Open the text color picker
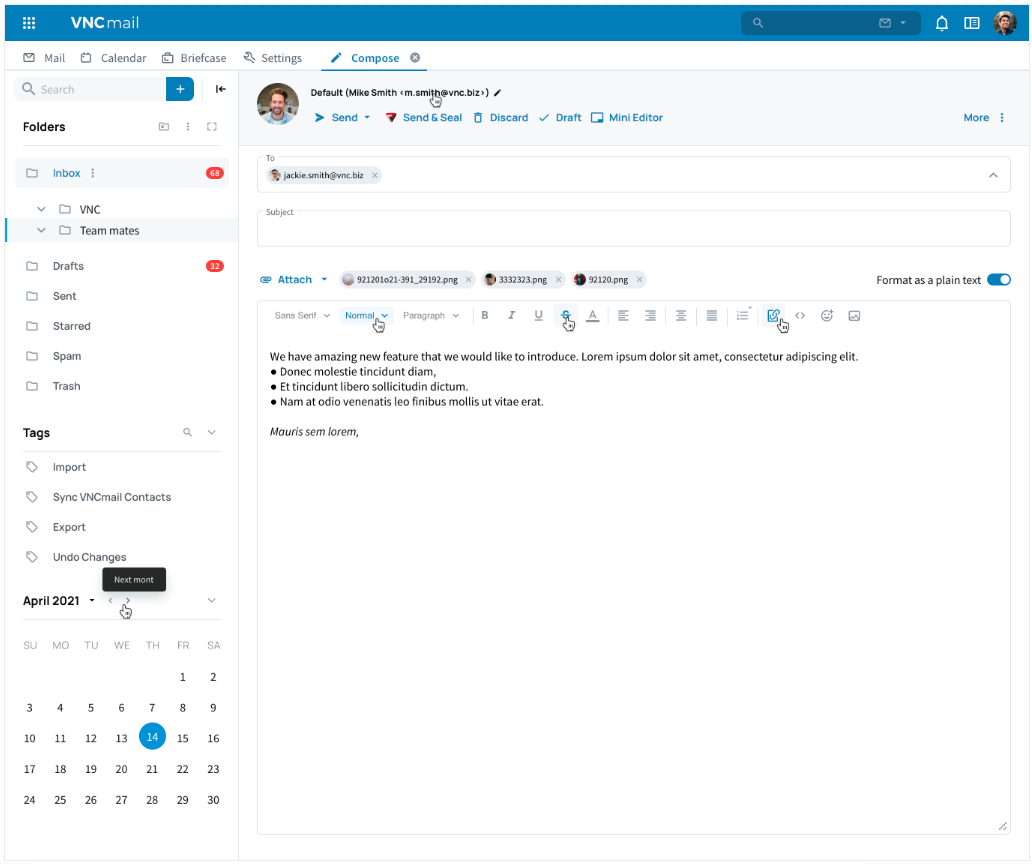The height and width of the screenshot is (864, 1032). [x=592, y=316]
